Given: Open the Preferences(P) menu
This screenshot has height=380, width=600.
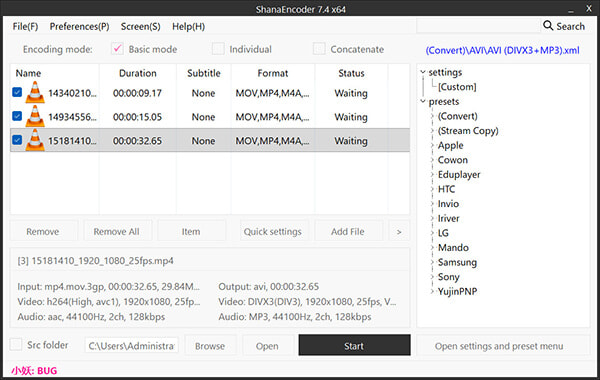Looking at the screenshot, I should [x=79, y=26].
